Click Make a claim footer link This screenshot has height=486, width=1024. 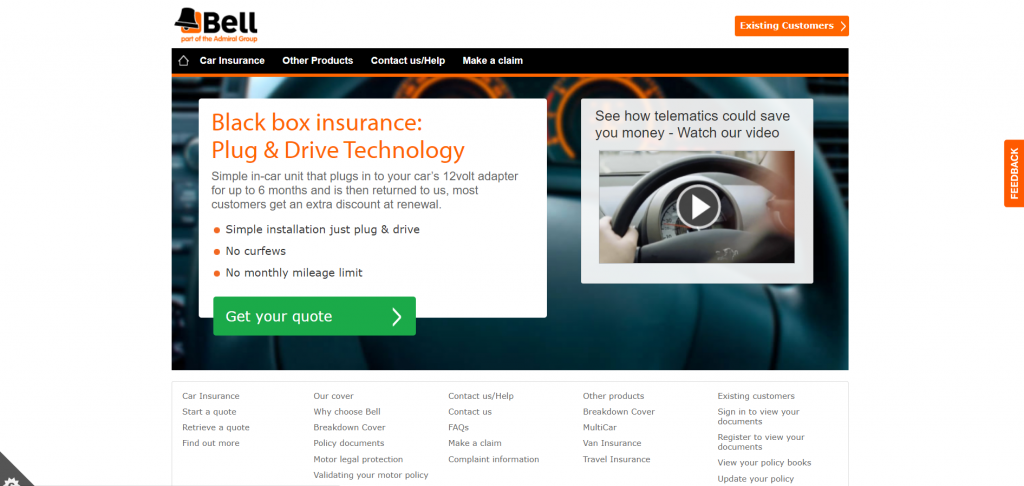(x=475, y=443)
